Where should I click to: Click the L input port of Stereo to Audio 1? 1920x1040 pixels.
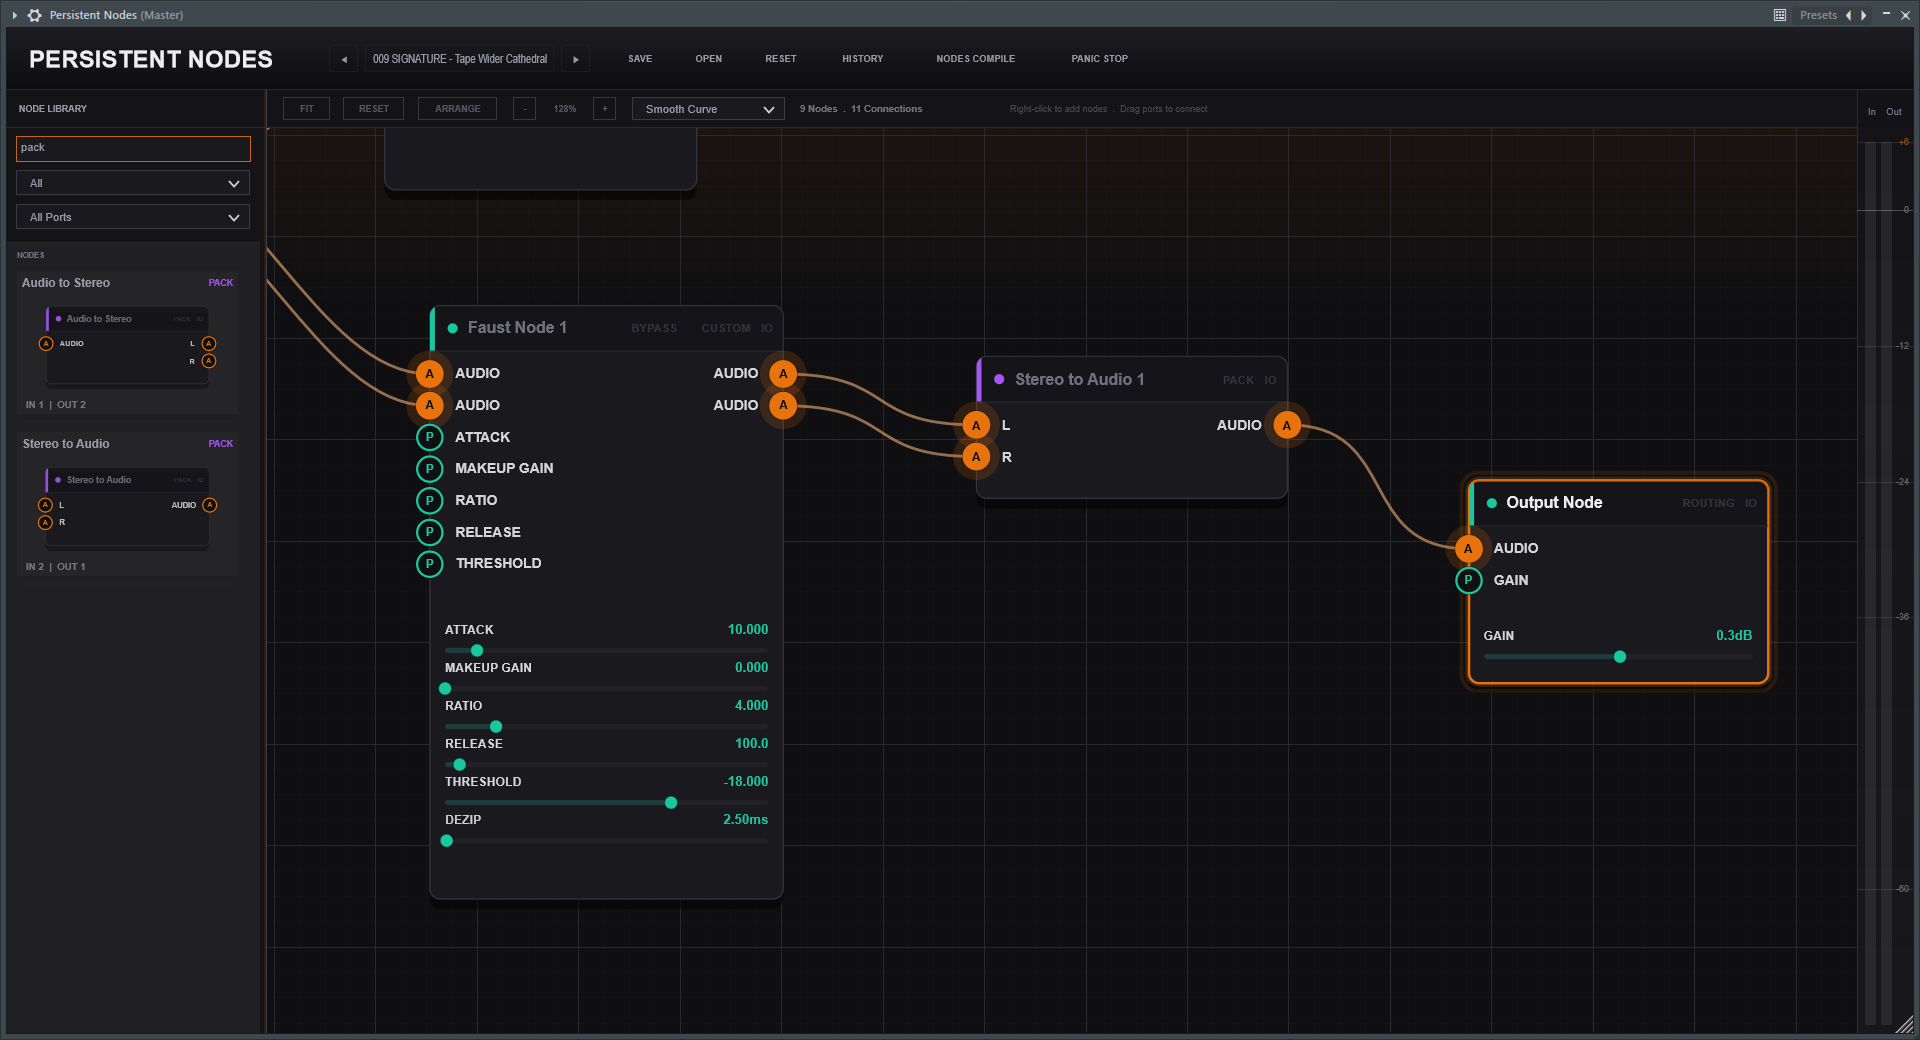click(976, 426)
